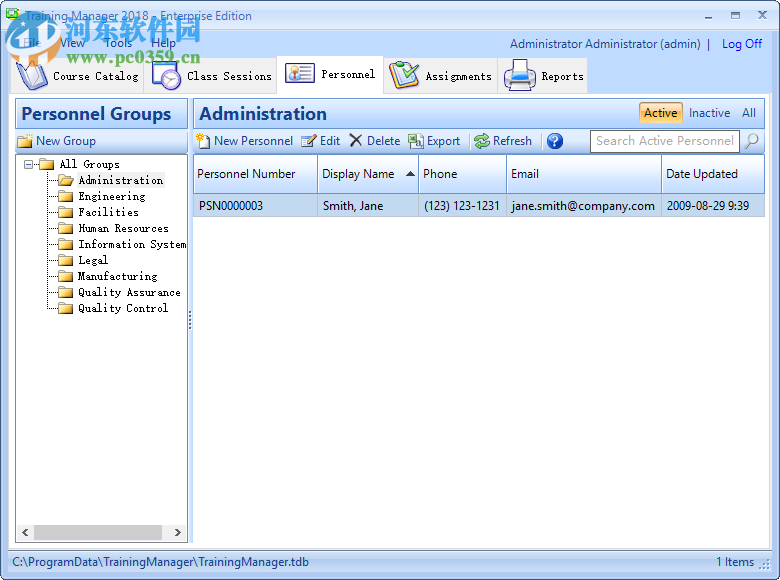Click the Edit button label
Viewport: 780px width, 580px height.
click(330, 141)
